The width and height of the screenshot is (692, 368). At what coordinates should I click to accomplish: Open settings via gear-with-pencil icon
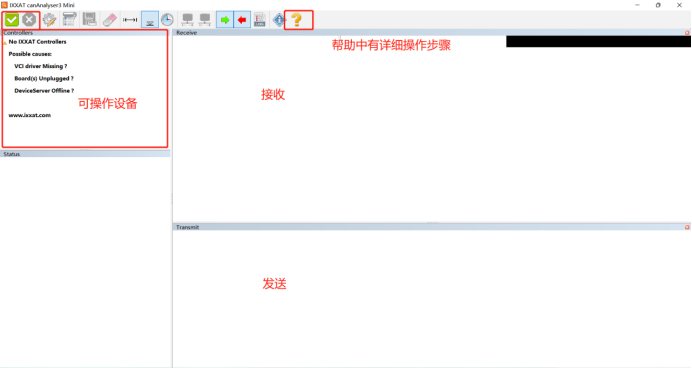point(49,20)
